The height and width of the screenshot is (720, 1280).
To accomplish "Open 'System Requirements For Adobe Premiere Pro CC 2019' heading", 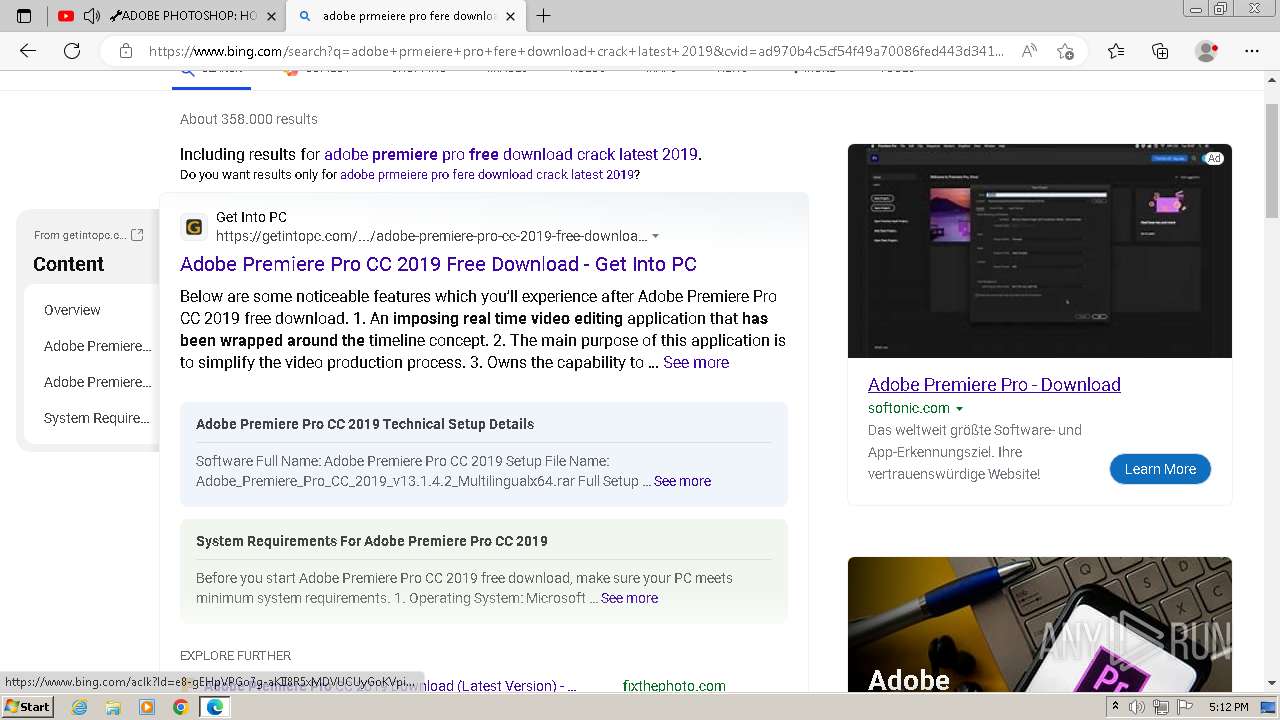I will point(372,541).
